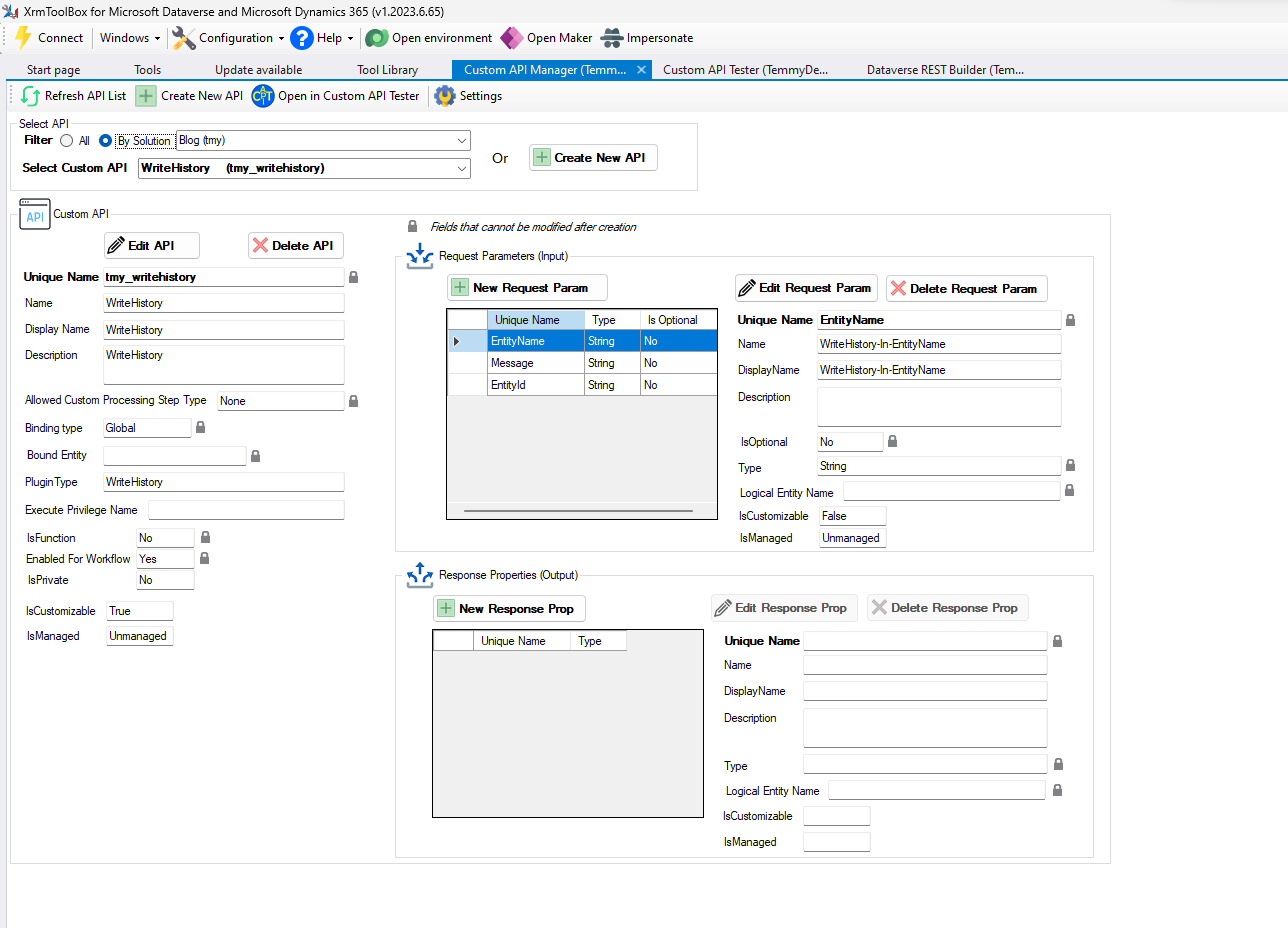1288x928 pixels.
Task: Click the PluginType field
Action: (x=223, y=482)
